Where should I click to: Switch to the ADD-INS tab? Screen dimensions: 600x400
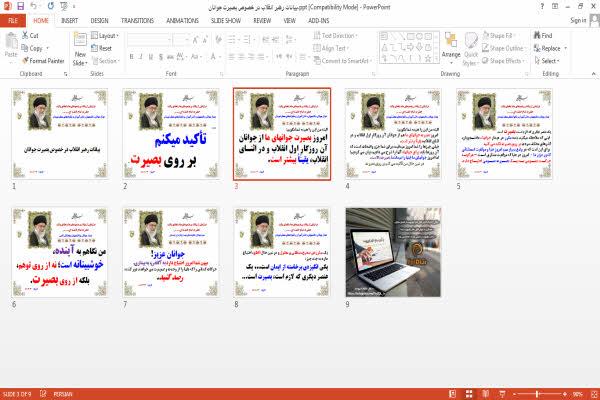318,21
